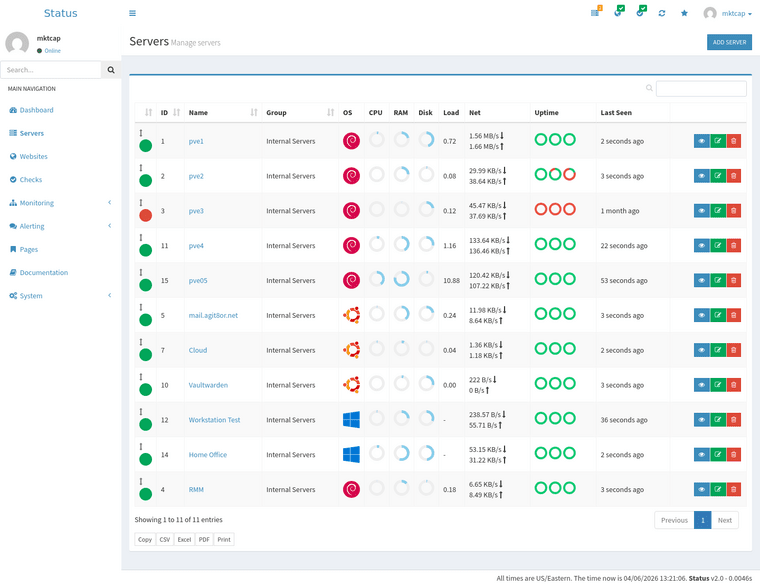Click the drag handle for pve05 row
Image resolution: width=760 pixels, height=586 pixels.
point(141,272)
